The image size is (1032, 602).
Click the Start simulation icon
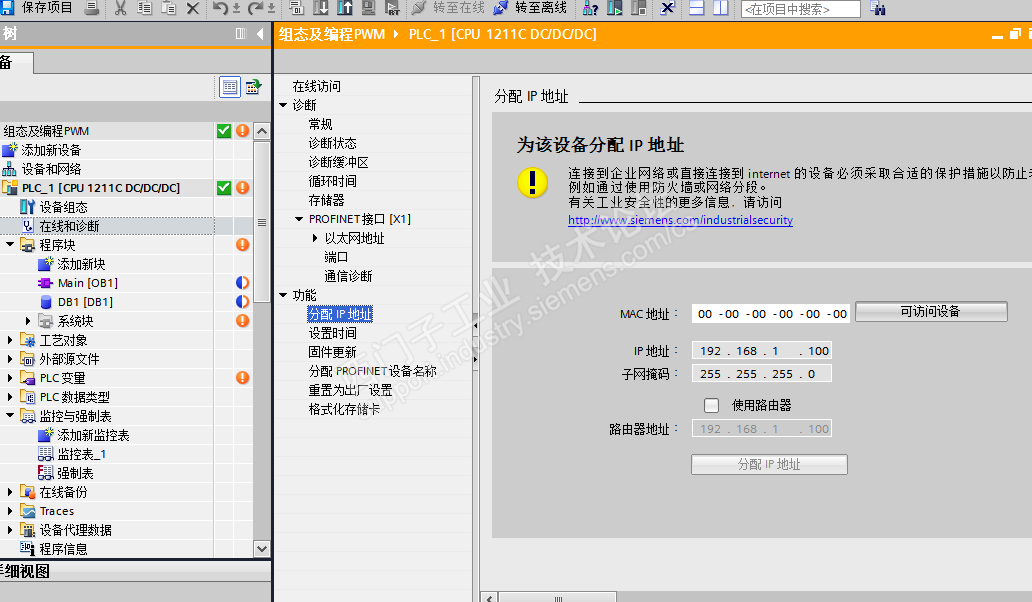click(x=369, y=8)
